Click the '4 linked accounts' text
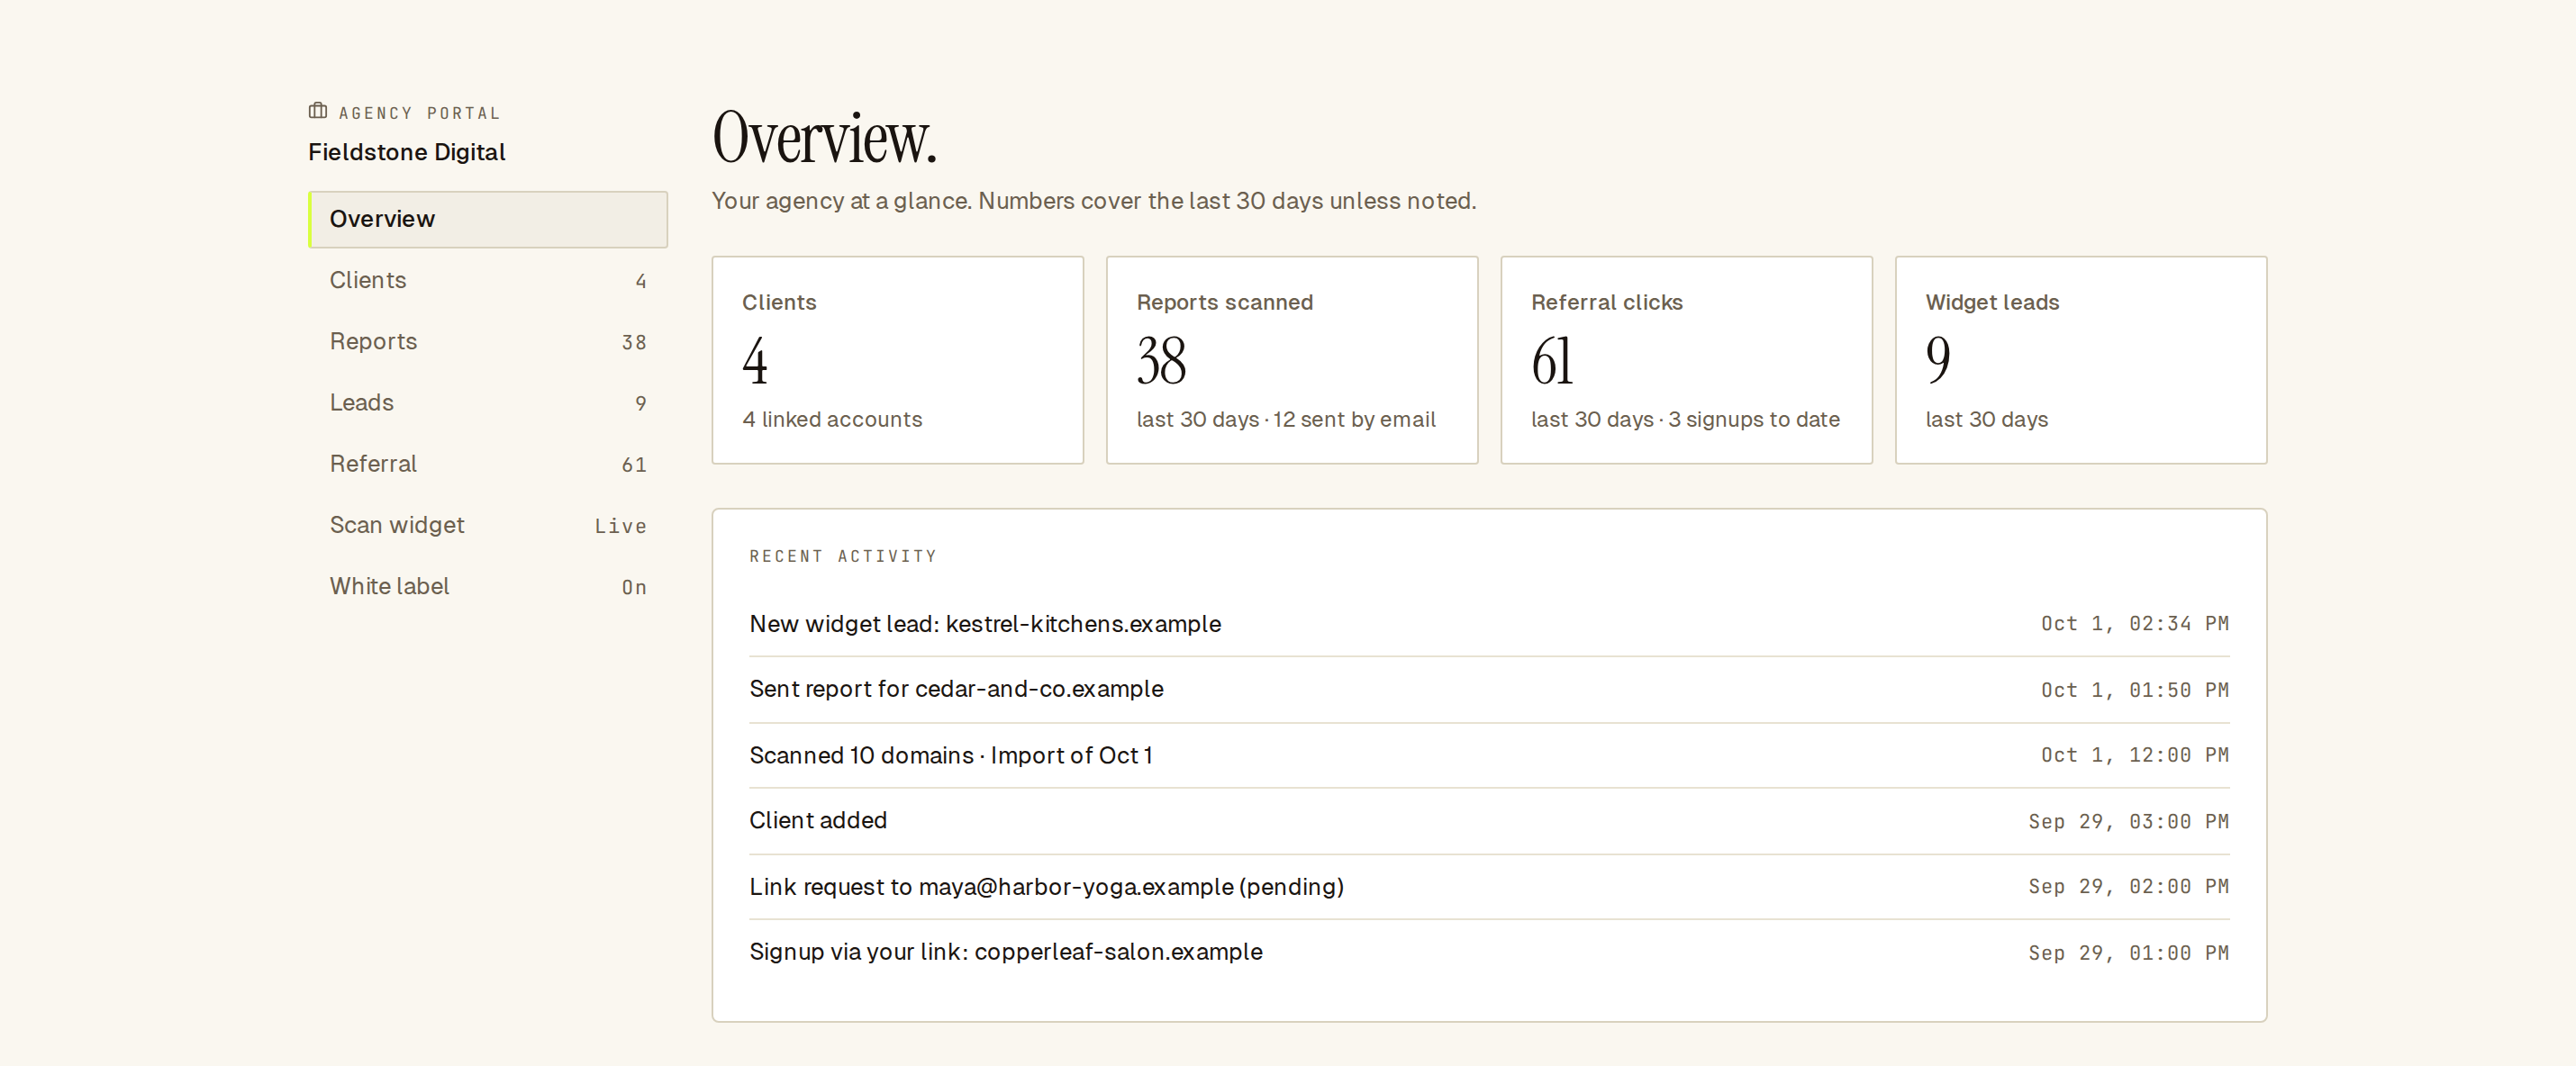This screenshot has height=1066, width=2576. coord(832,420)
